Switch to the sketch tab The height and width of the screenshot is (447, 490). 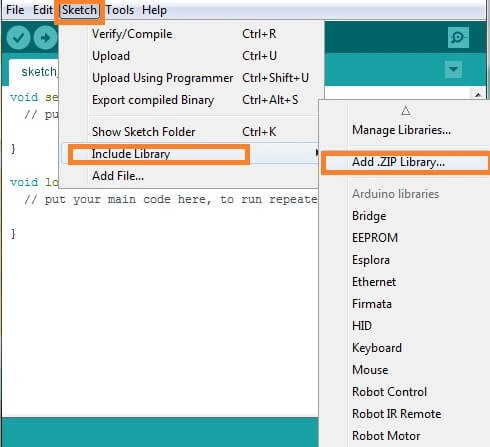pyautogui.click(x=34, y=72)
